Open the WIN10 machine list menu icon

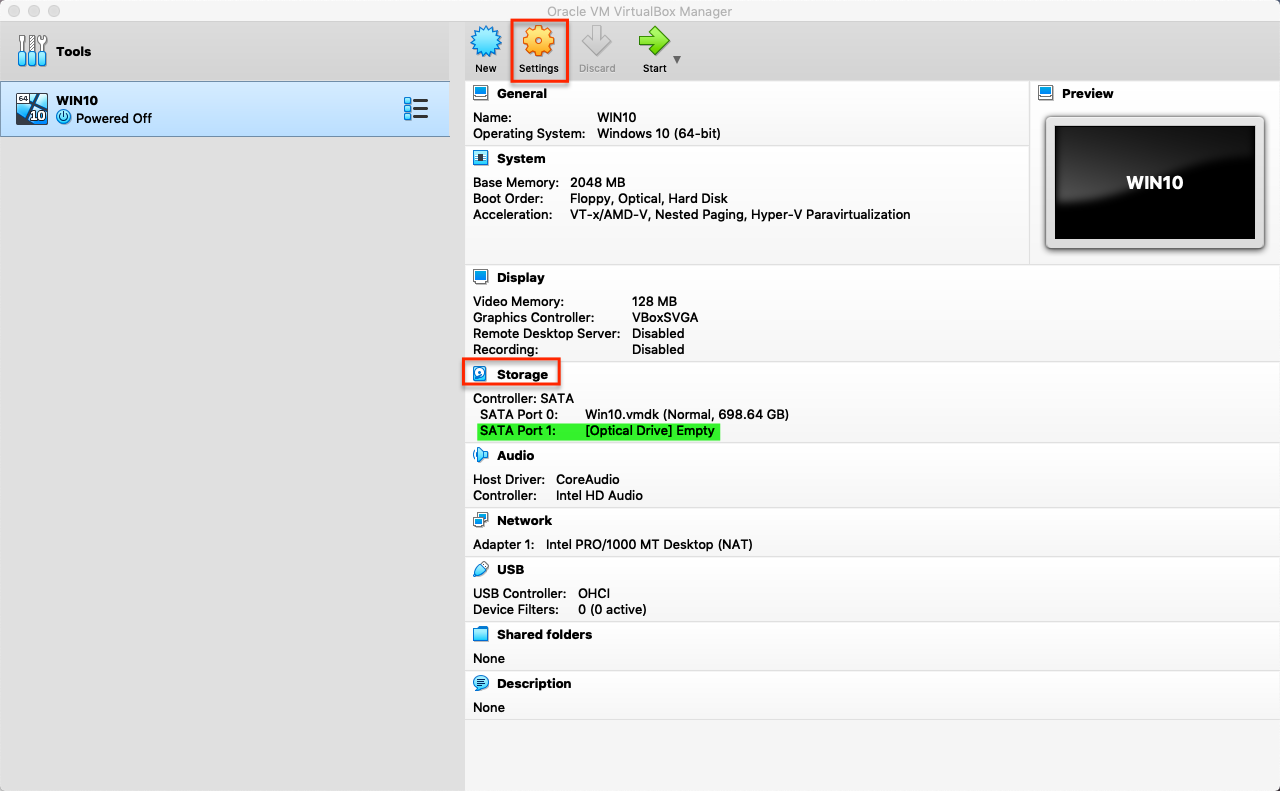point(416,109)
